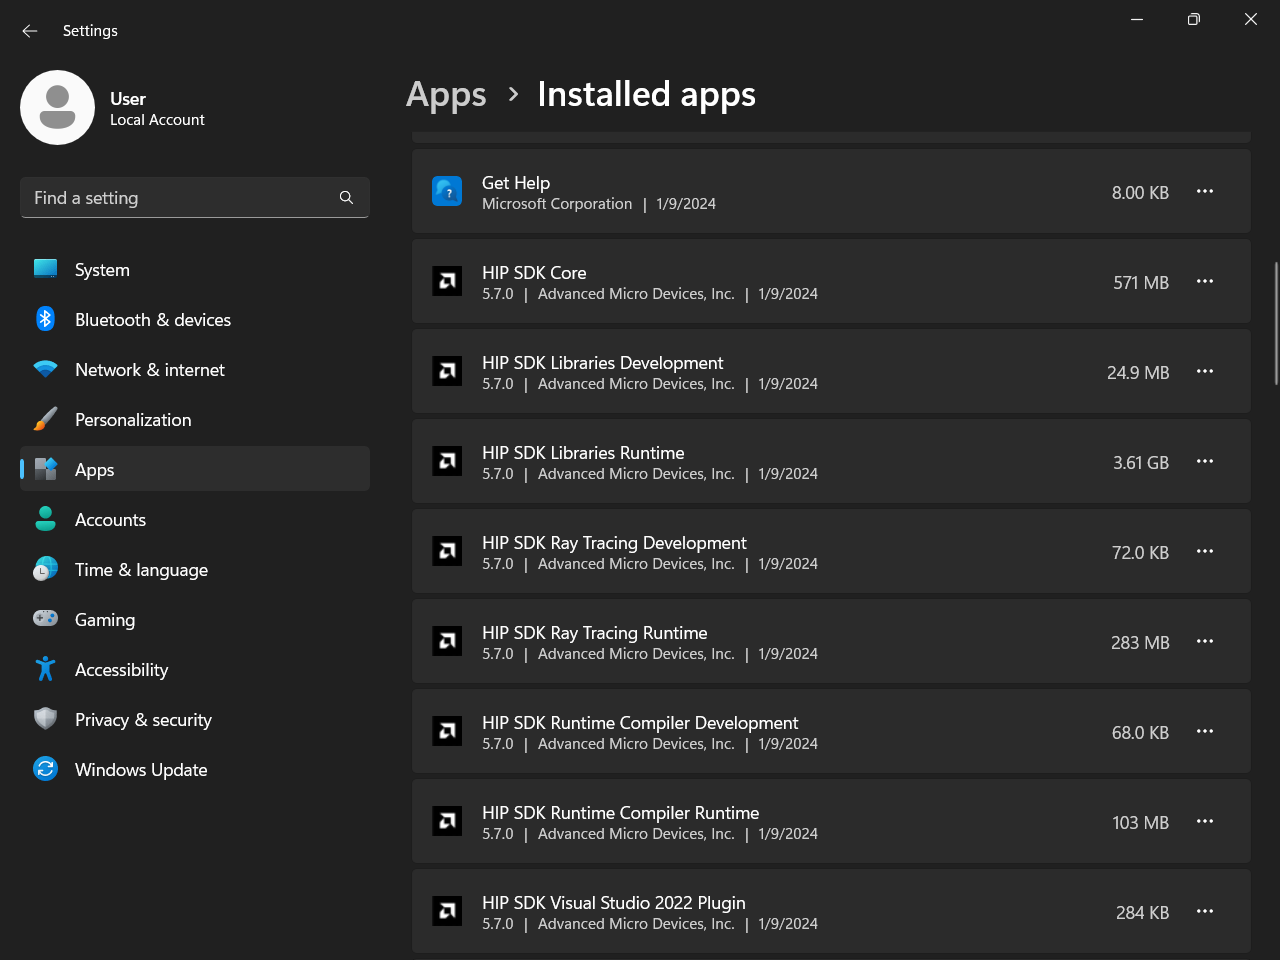Image resolution: width=1280 pixels, height=960 pixels.
Task: Navigate to Apps breadcrumb link
Action: pyautogui.click(x=446, y=95)
